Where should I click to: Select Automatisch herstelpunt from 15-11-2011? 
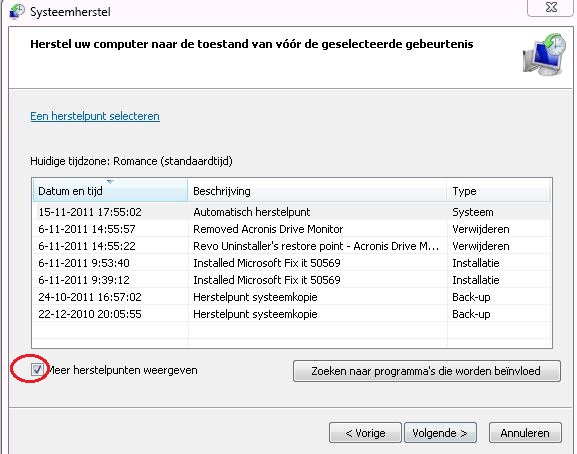[x=292, y=212]
